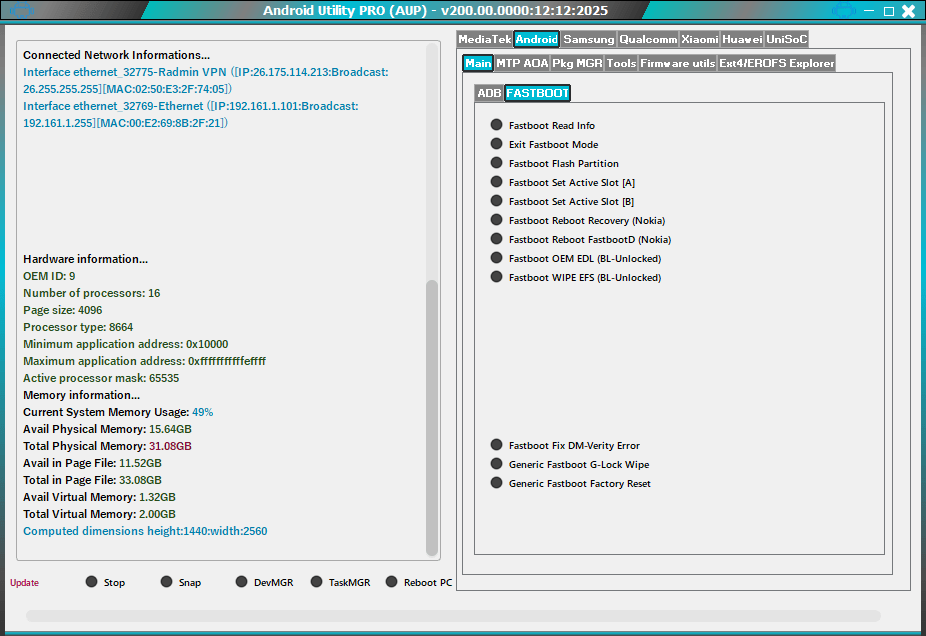Screen dimensions: 926x636
Task: Click the Update link
Action: tap(25, 583)
